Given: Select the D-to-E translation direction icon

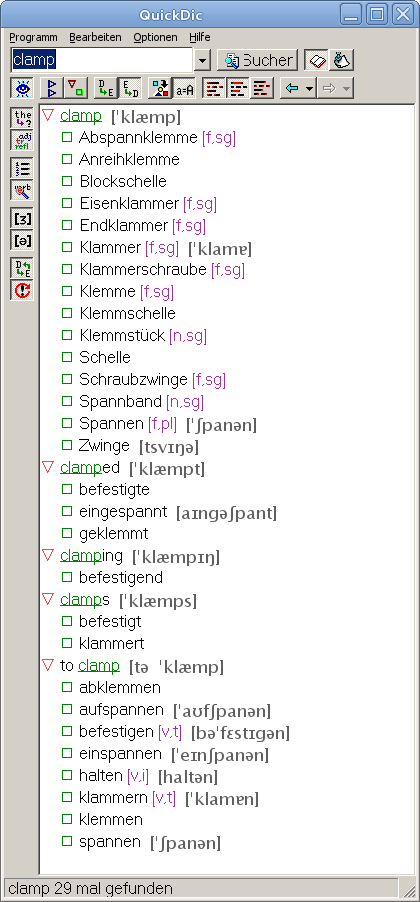Looking at the screenshot, I should pyautogui.click(x=106, y=89).
